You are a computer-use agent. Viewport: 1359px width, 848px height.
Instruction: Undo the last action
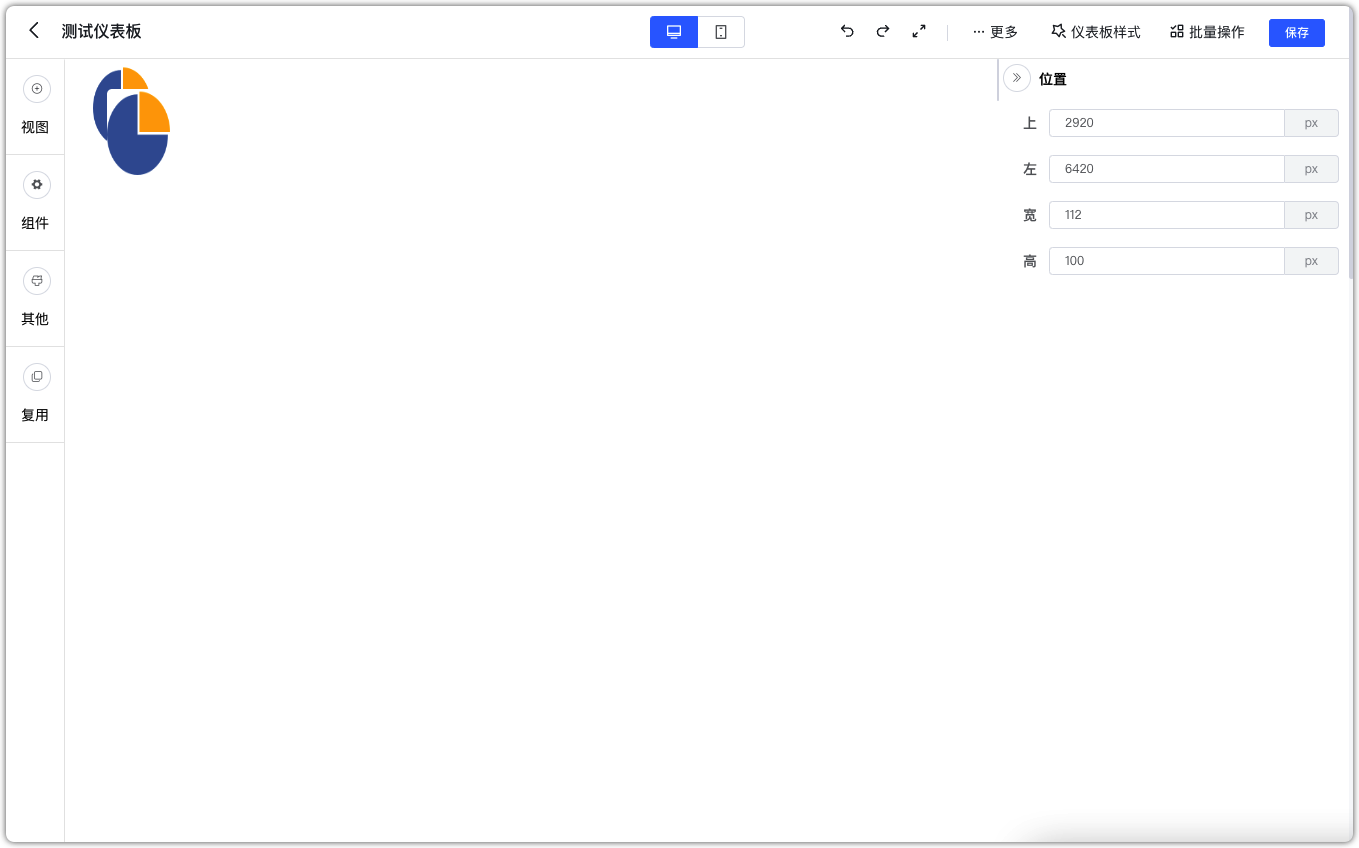point(847,32)
